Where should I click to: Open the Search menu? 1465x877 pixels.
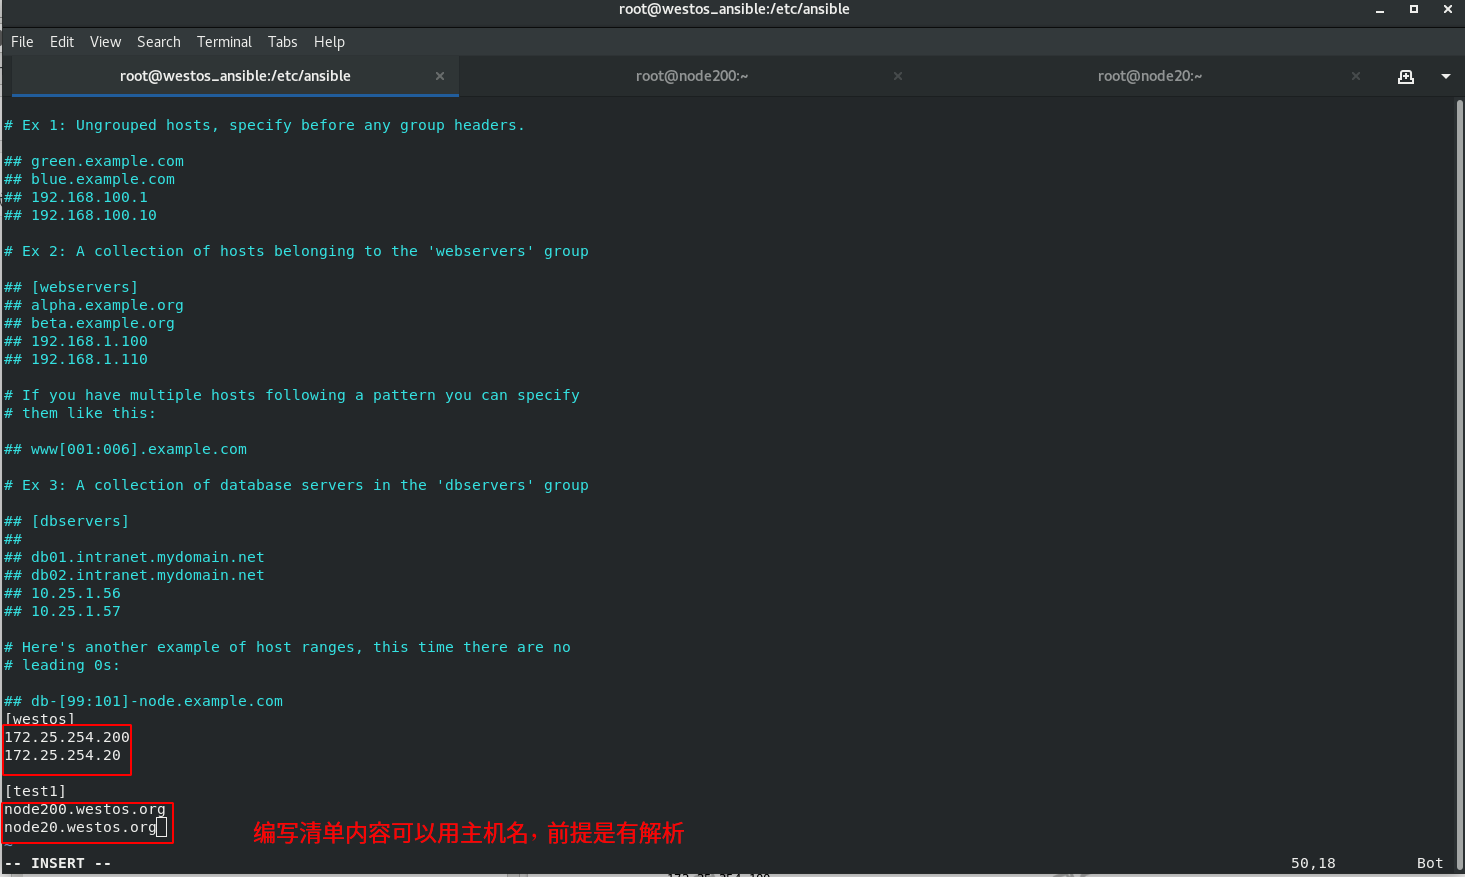[x=159, y=42]
